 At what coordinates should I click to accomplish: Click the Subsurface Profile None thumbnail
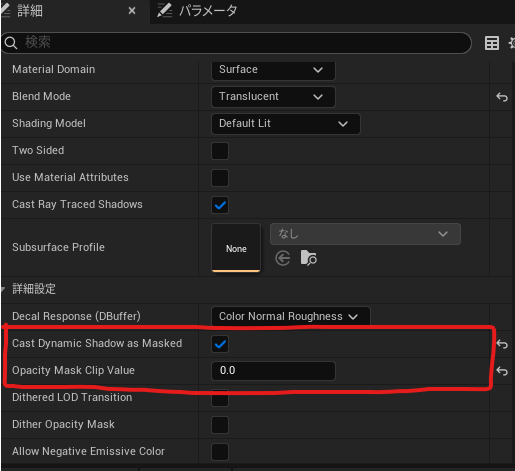click(236, 248)
